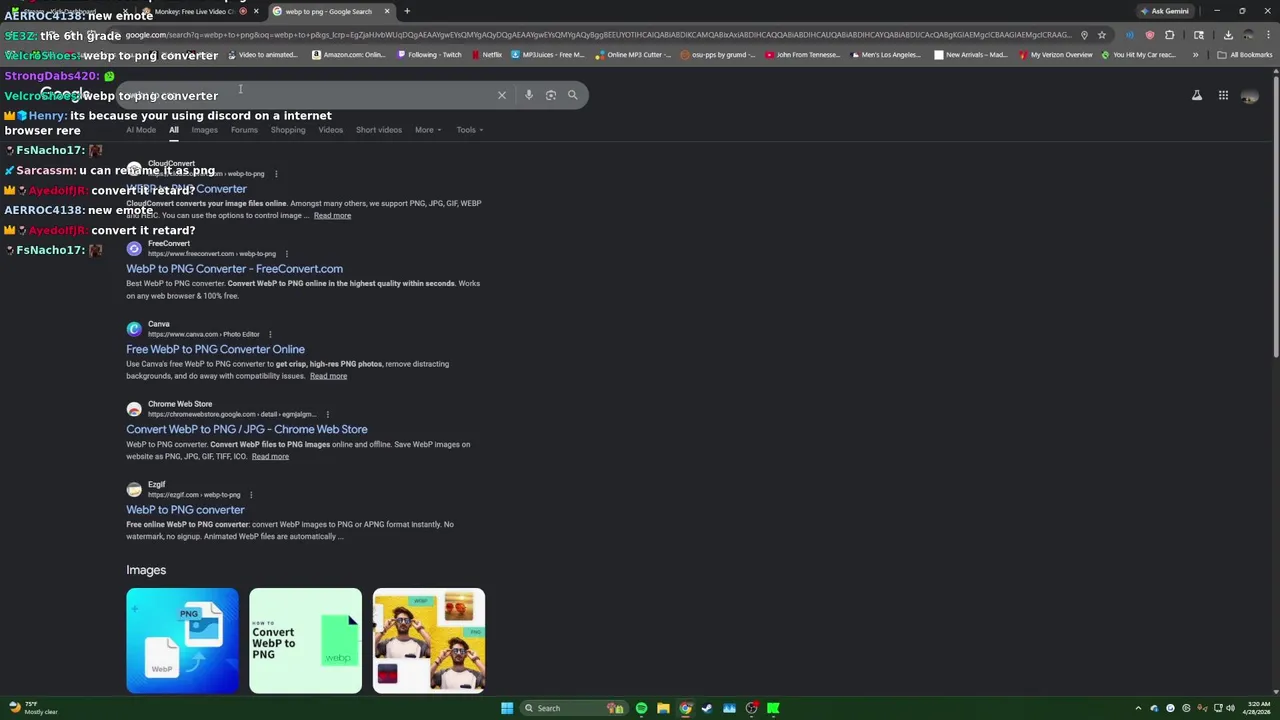
Task: Open Netflix bookmark
Action: (x=487, y=55)
